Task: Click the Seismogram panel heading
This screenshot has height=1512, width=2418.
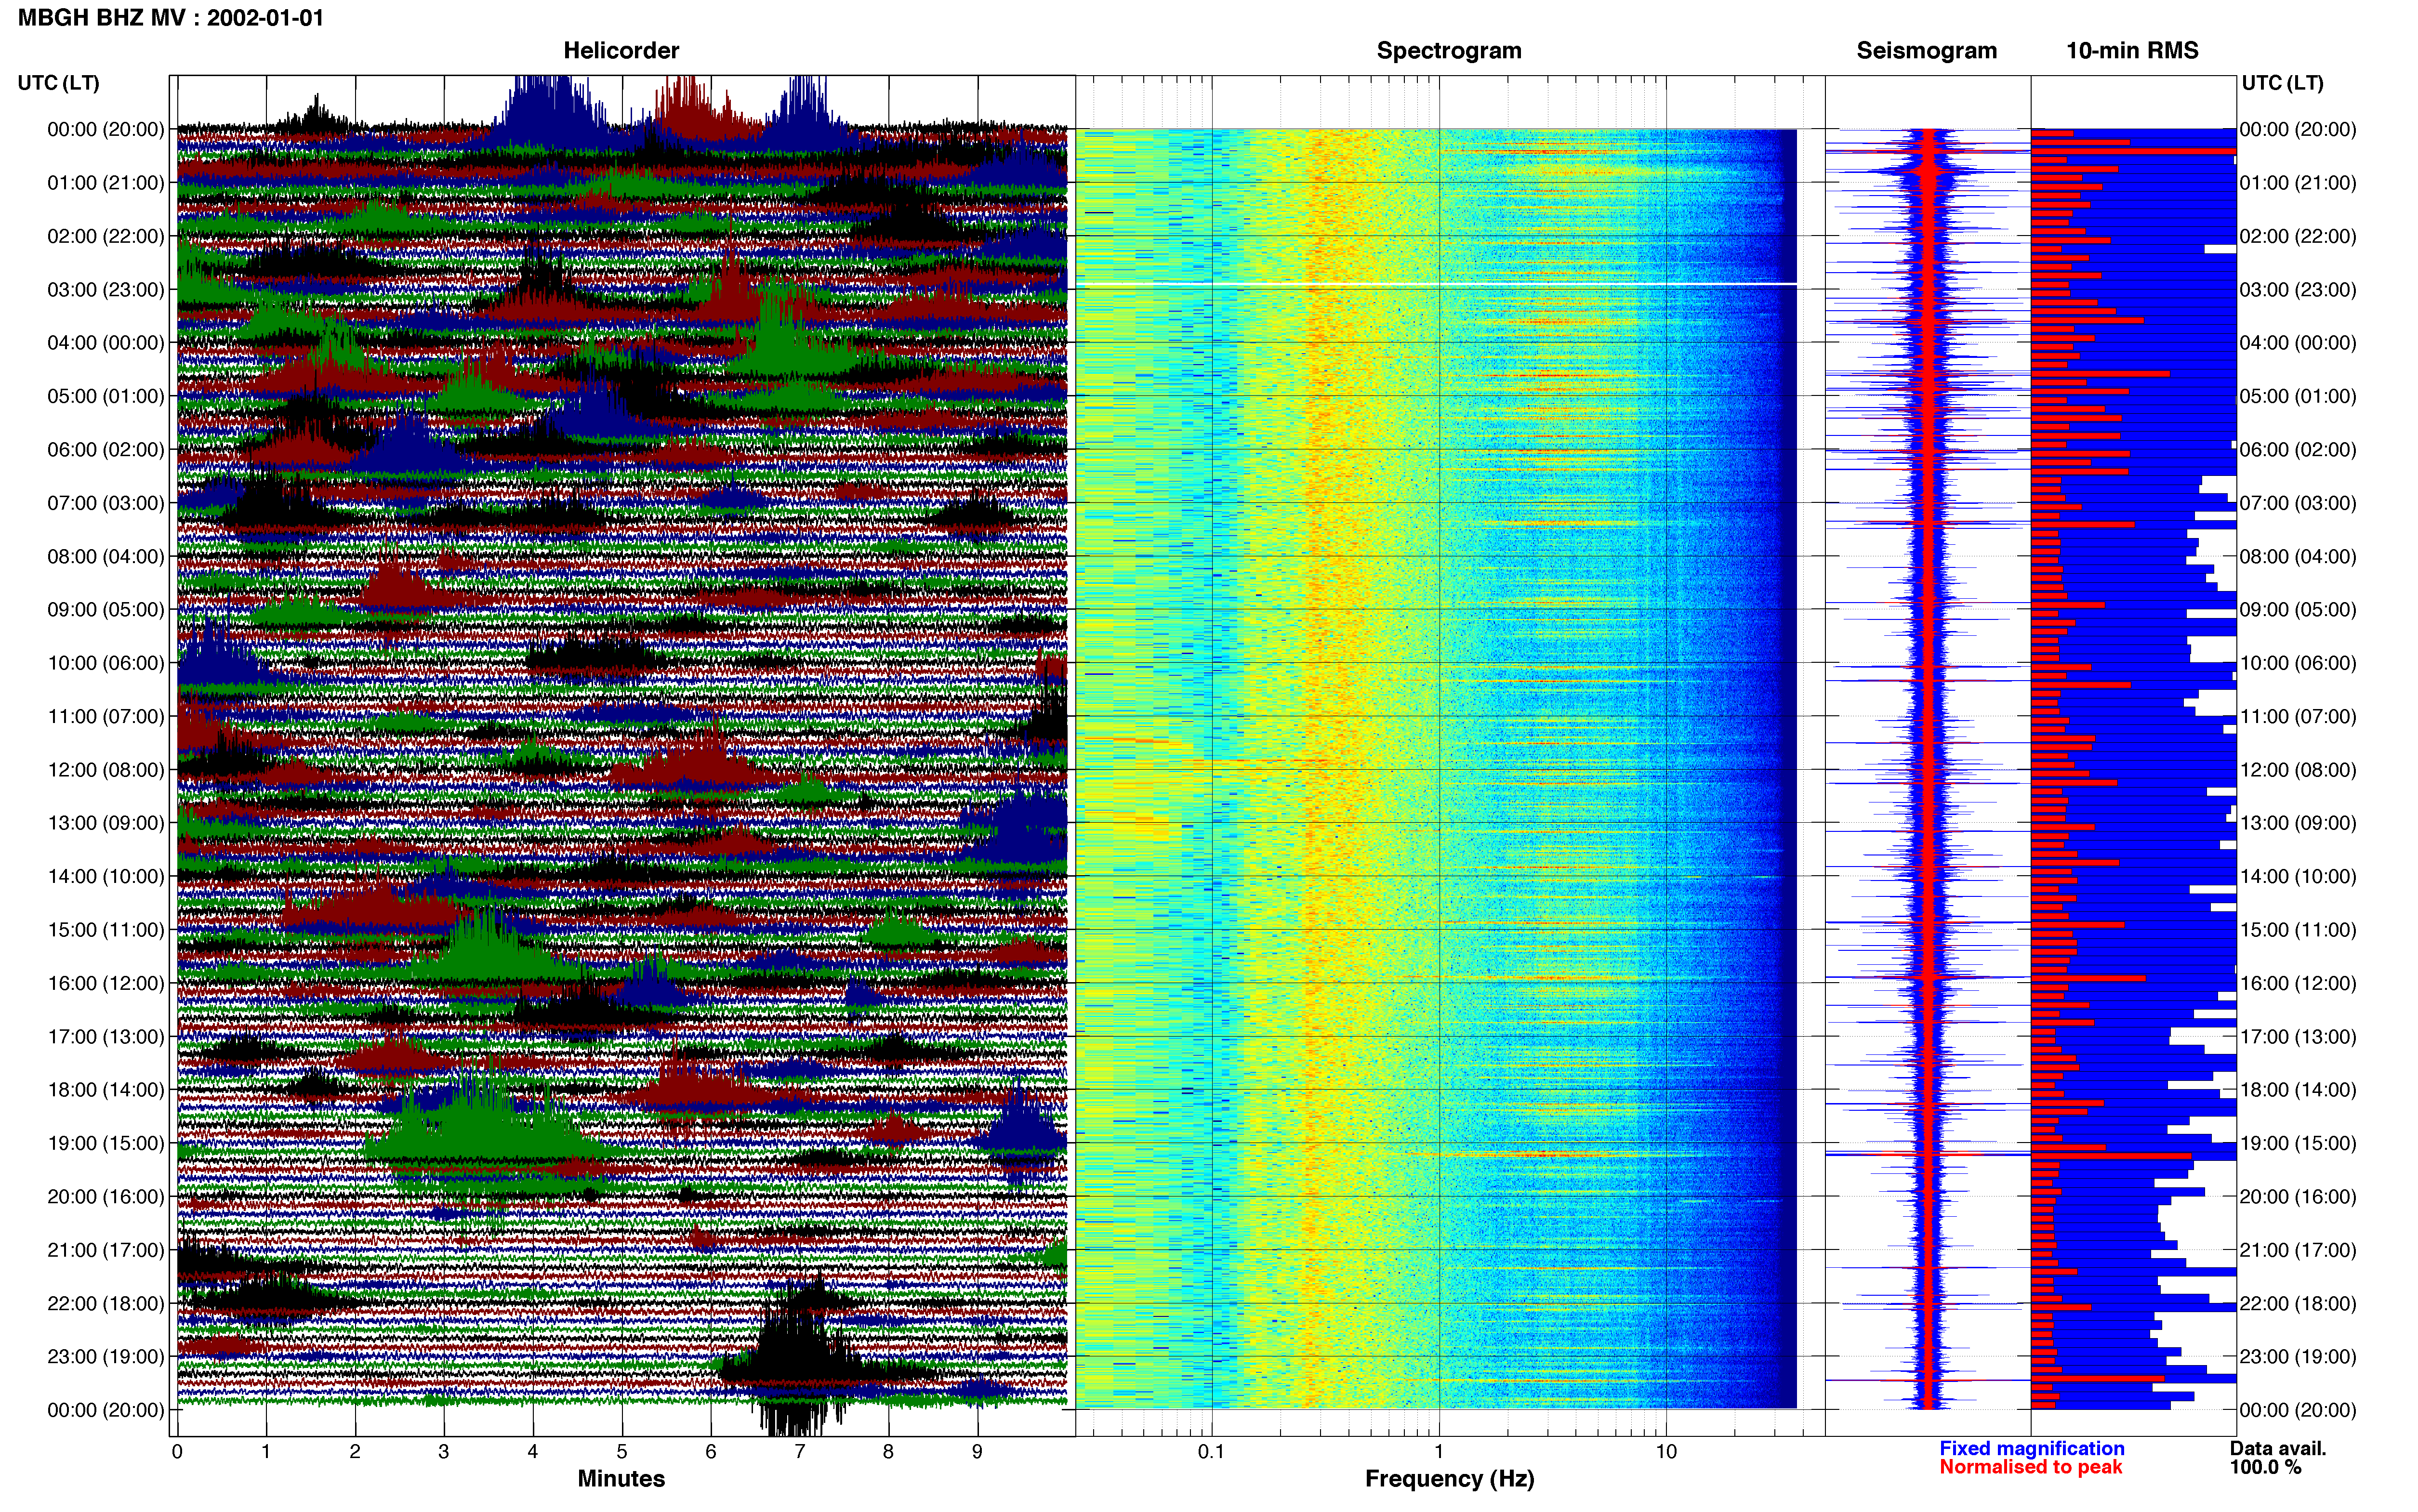Action: (1926, 50)
